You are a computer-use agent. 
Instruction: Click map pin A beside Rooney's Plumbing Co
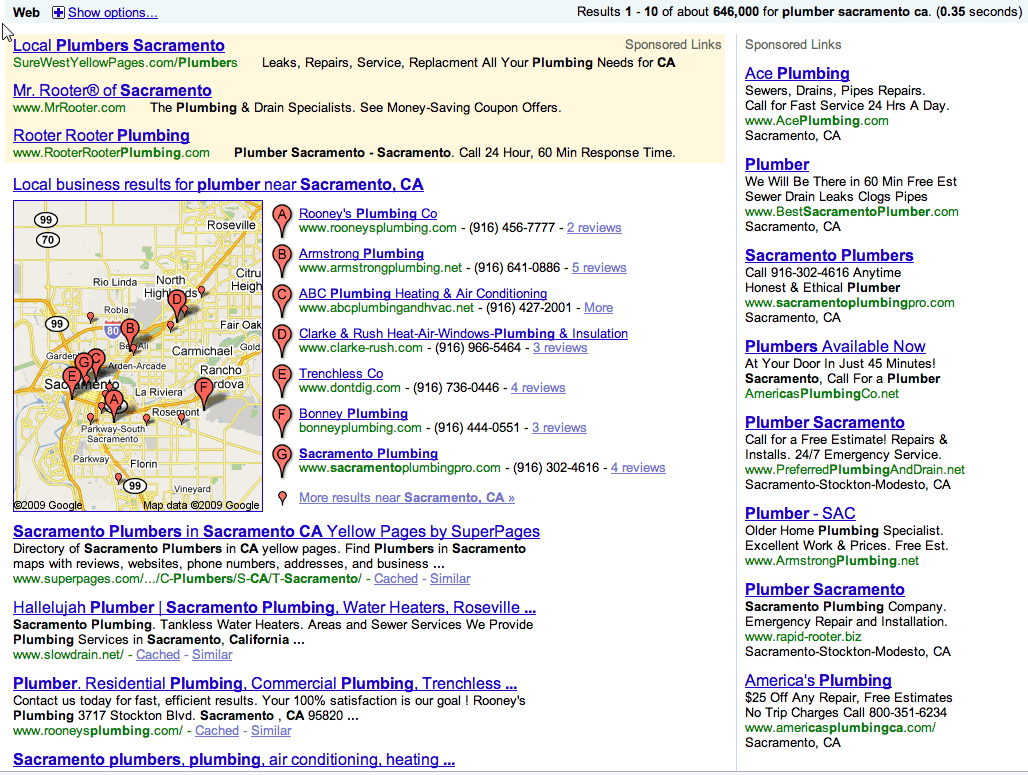coord(282,220)
